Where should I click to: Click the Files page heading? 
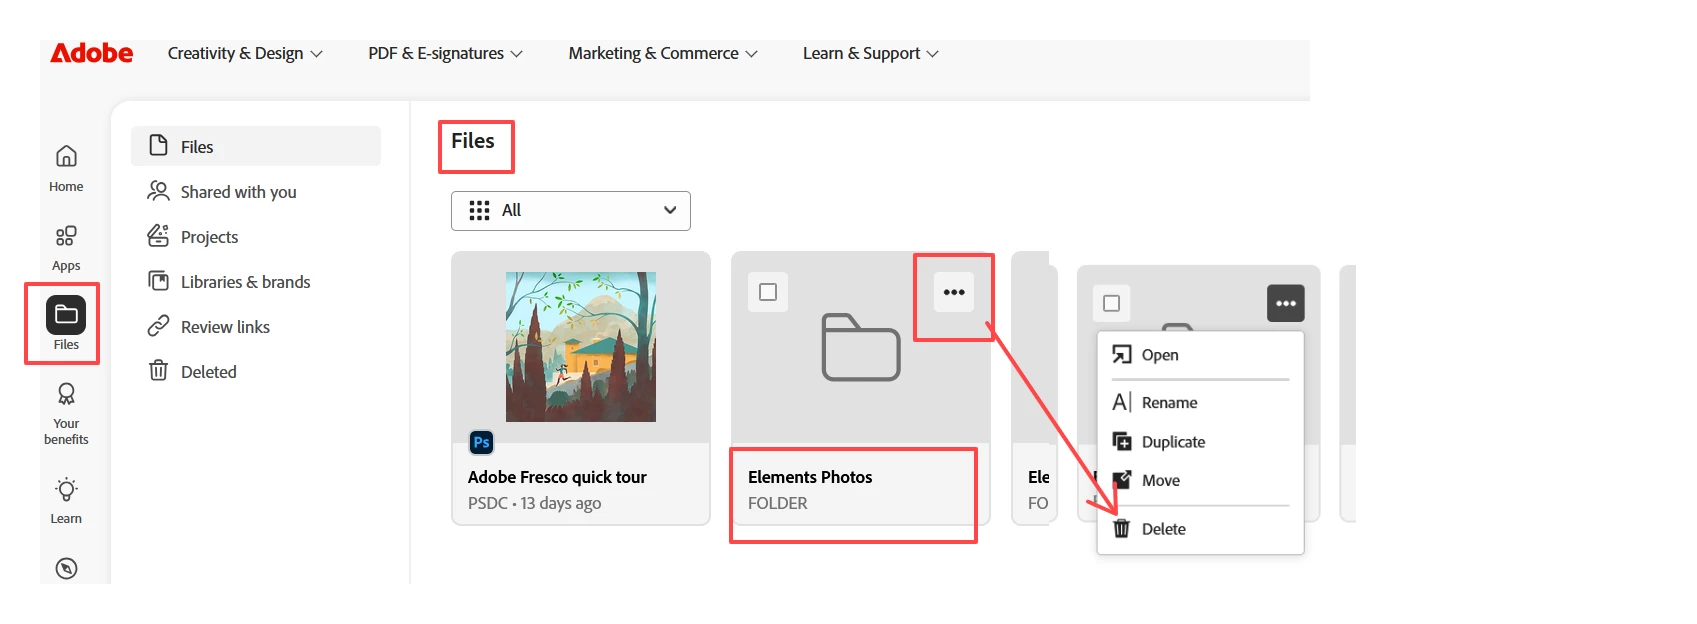472,141
